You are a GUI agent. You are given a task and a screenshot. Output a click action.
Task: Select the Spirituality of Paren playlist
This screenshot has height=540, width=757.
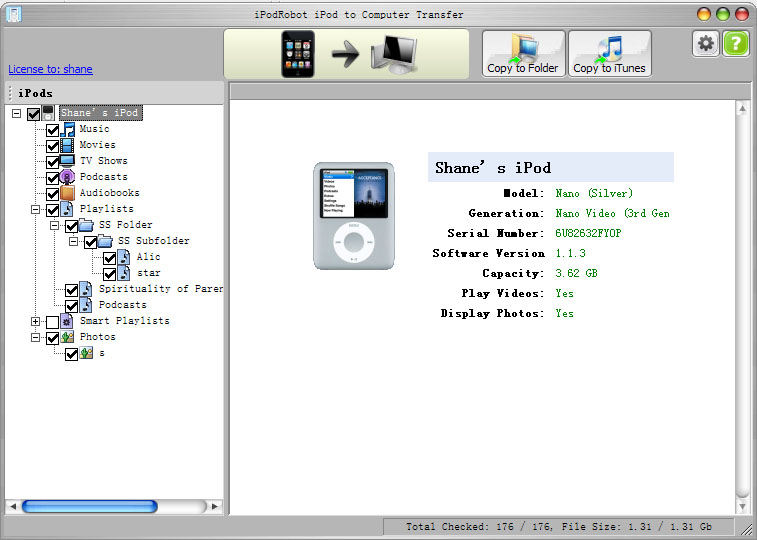click(x=161, y=289)
